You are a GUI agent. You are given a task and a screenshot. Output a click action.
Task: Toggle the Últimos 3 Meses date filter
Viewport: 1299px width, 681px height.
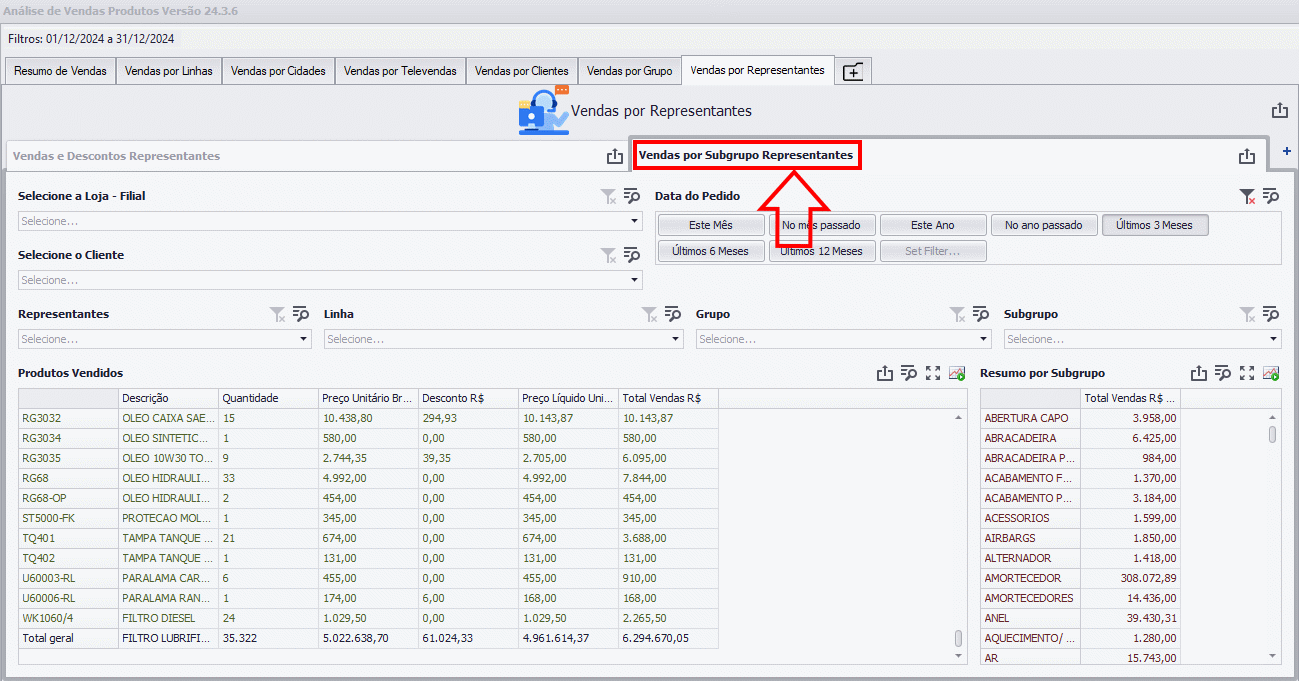point(1155,225)
